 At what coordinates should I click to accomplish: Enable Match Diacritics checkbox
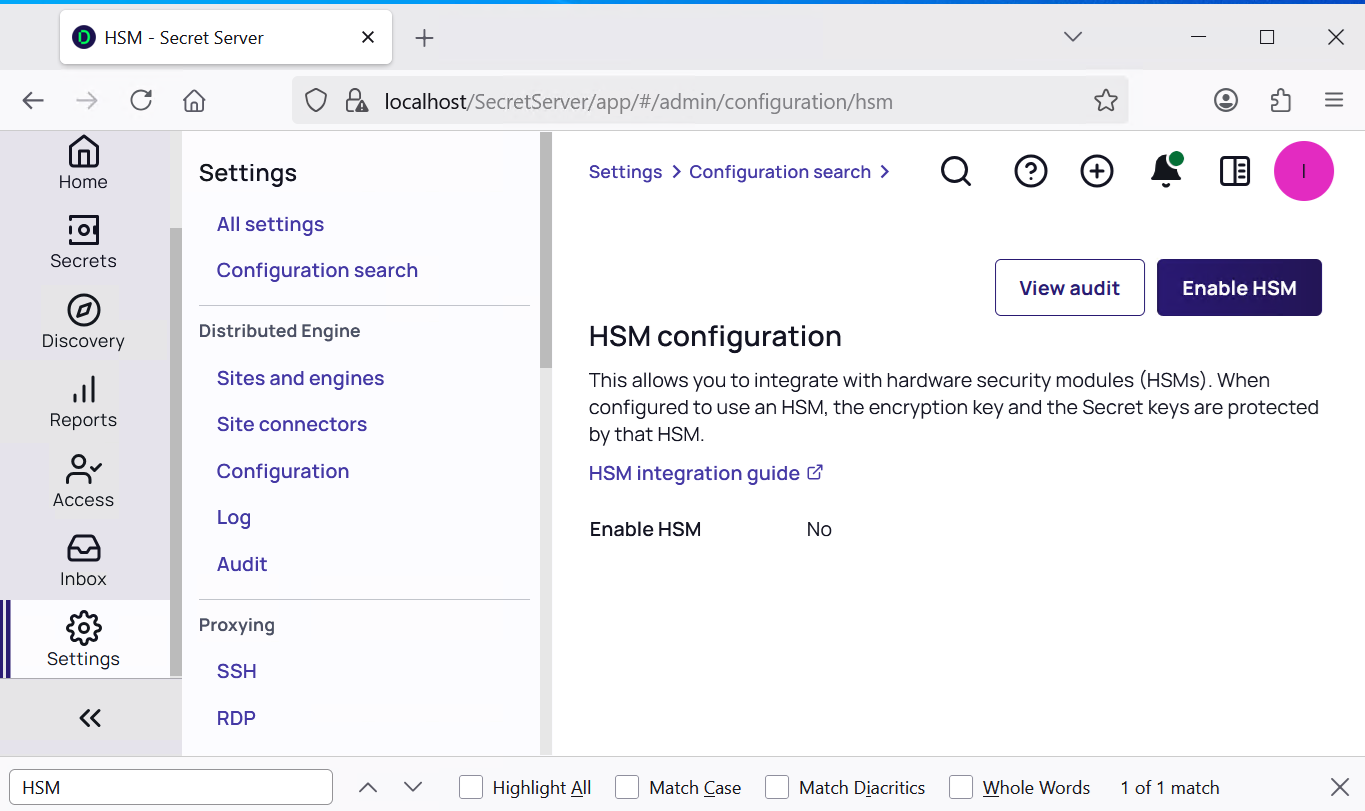[x=777, y=787]
